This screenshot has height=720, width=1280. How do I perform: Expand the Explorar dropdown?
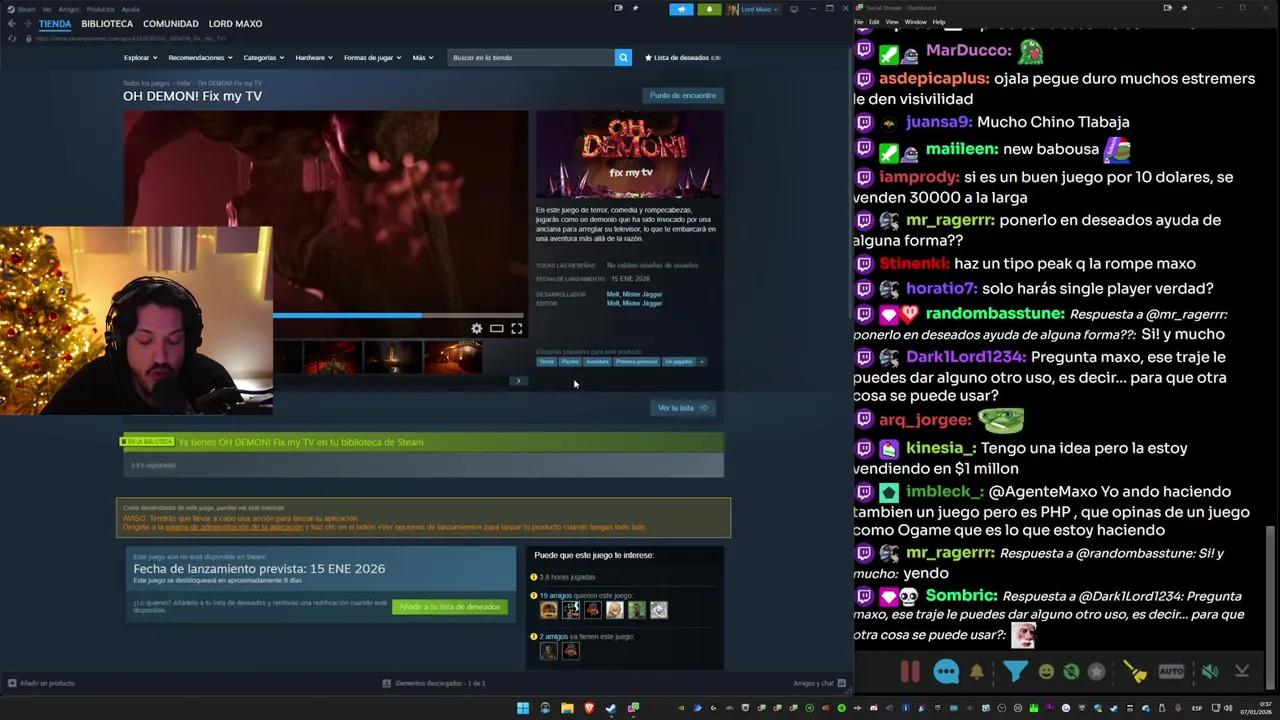140,58
